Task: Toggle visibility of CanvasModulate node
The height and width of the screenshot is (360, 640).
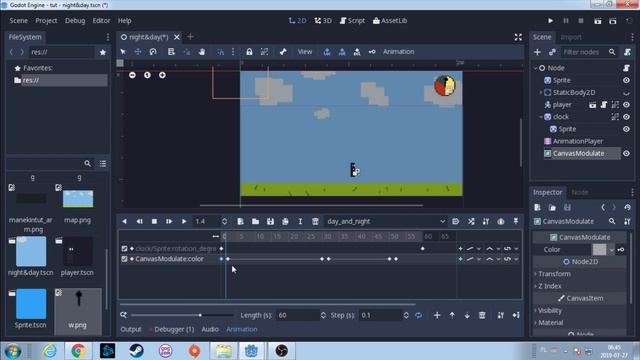Action: pos(626,153)
